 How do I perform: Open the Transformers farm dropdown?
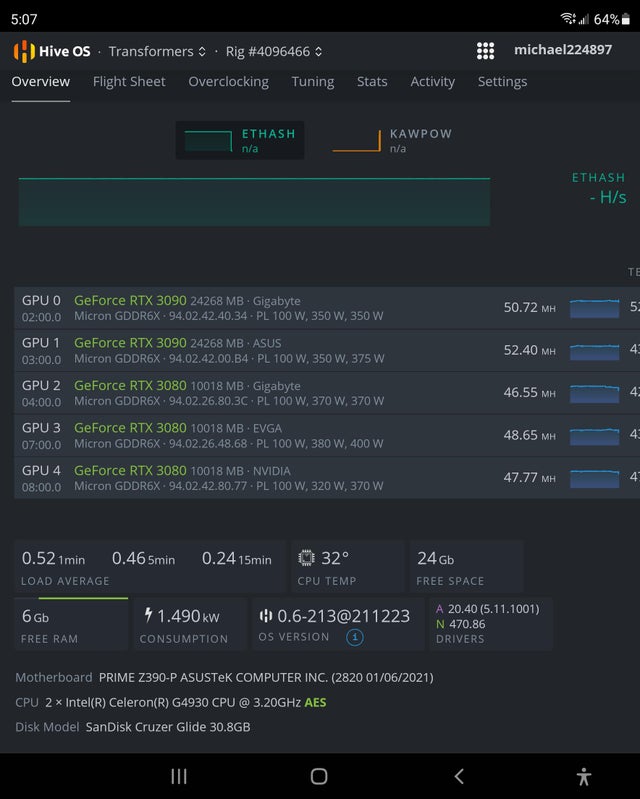tap(157, 51)
